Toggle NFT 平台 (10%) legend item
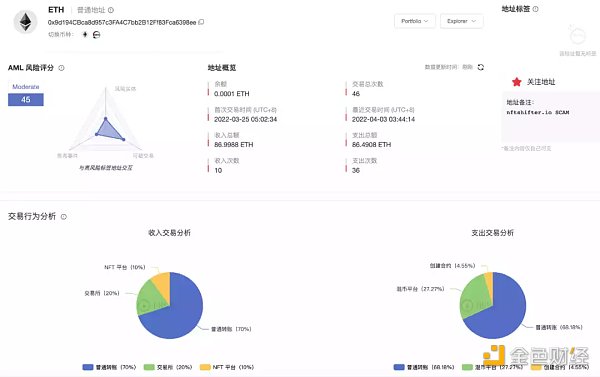Screen dimensions: 600x377 point(227,367)
